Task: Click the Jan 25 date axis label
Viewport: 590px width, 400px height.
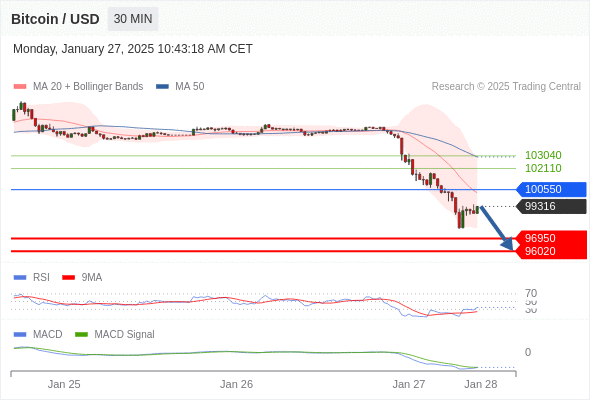Action: [64, 384]
